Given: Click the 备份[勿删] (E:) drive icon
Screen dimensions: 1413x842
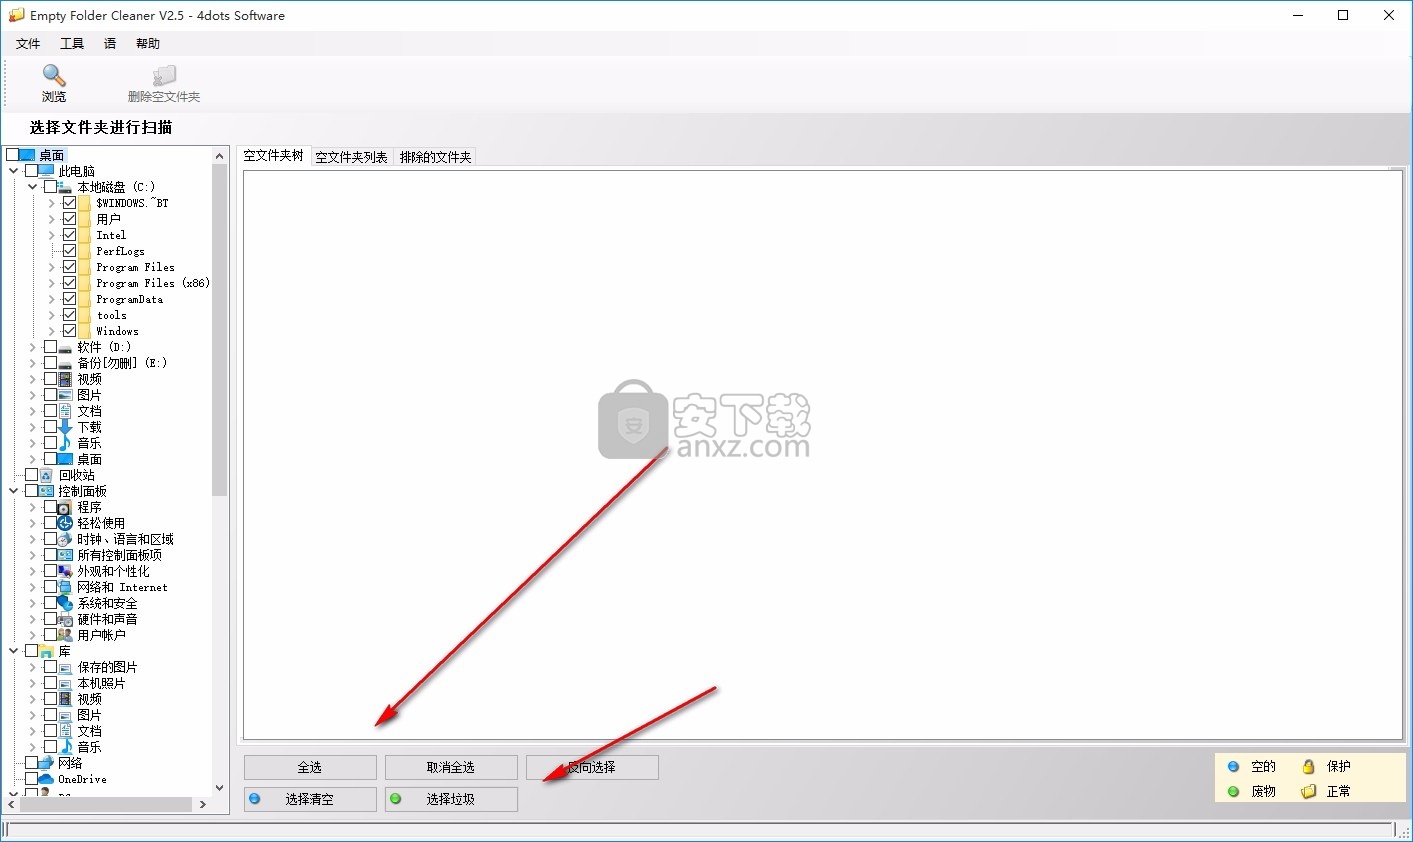Looking at the screenshot, I should click(65, 363).
